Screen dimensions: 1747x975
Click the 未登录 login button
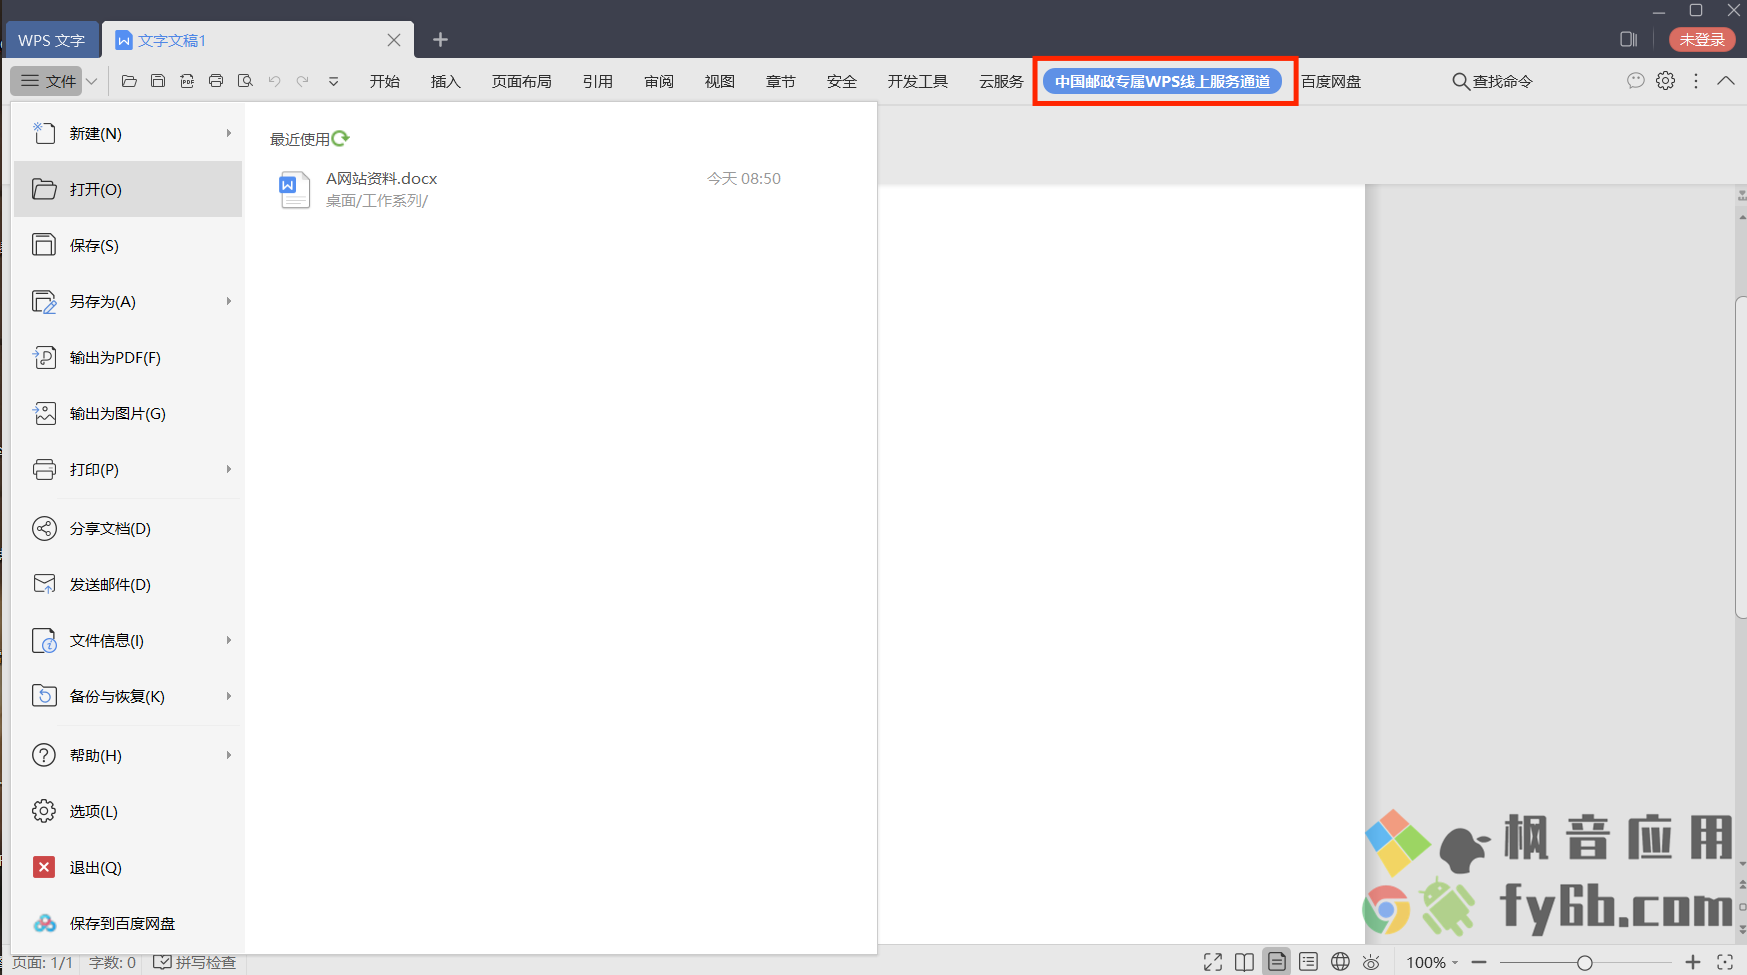[x=1702, y=39]
